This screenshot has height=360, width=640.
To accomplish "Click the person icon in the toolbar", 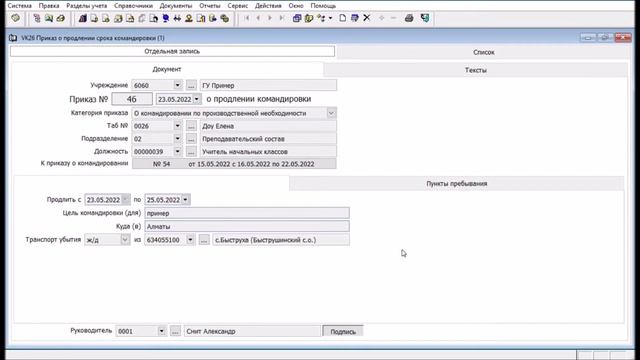I will pyautogui.click(x=189, y=18).
